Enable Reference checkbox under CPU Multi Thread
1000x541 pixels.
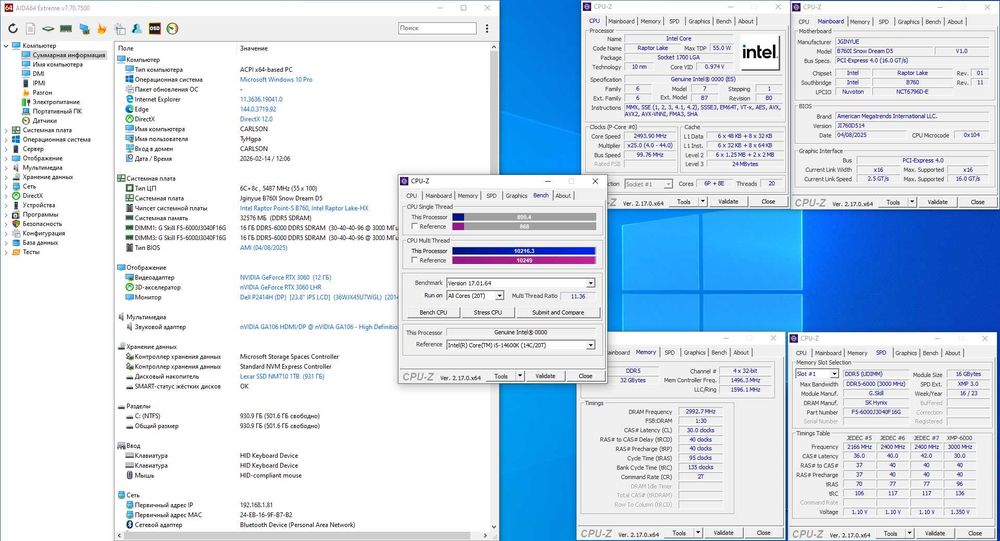(x=415, y=260)
